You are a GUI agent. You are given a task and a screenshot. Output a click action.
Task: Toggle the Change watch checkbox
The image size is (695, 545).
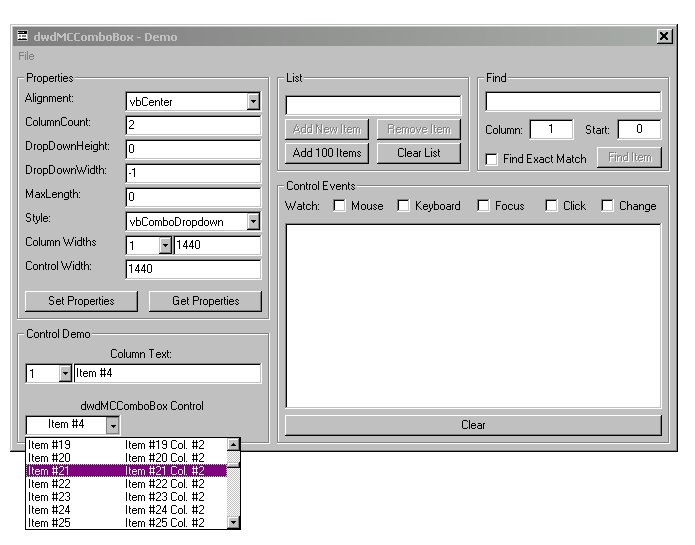tap(607, 206)
